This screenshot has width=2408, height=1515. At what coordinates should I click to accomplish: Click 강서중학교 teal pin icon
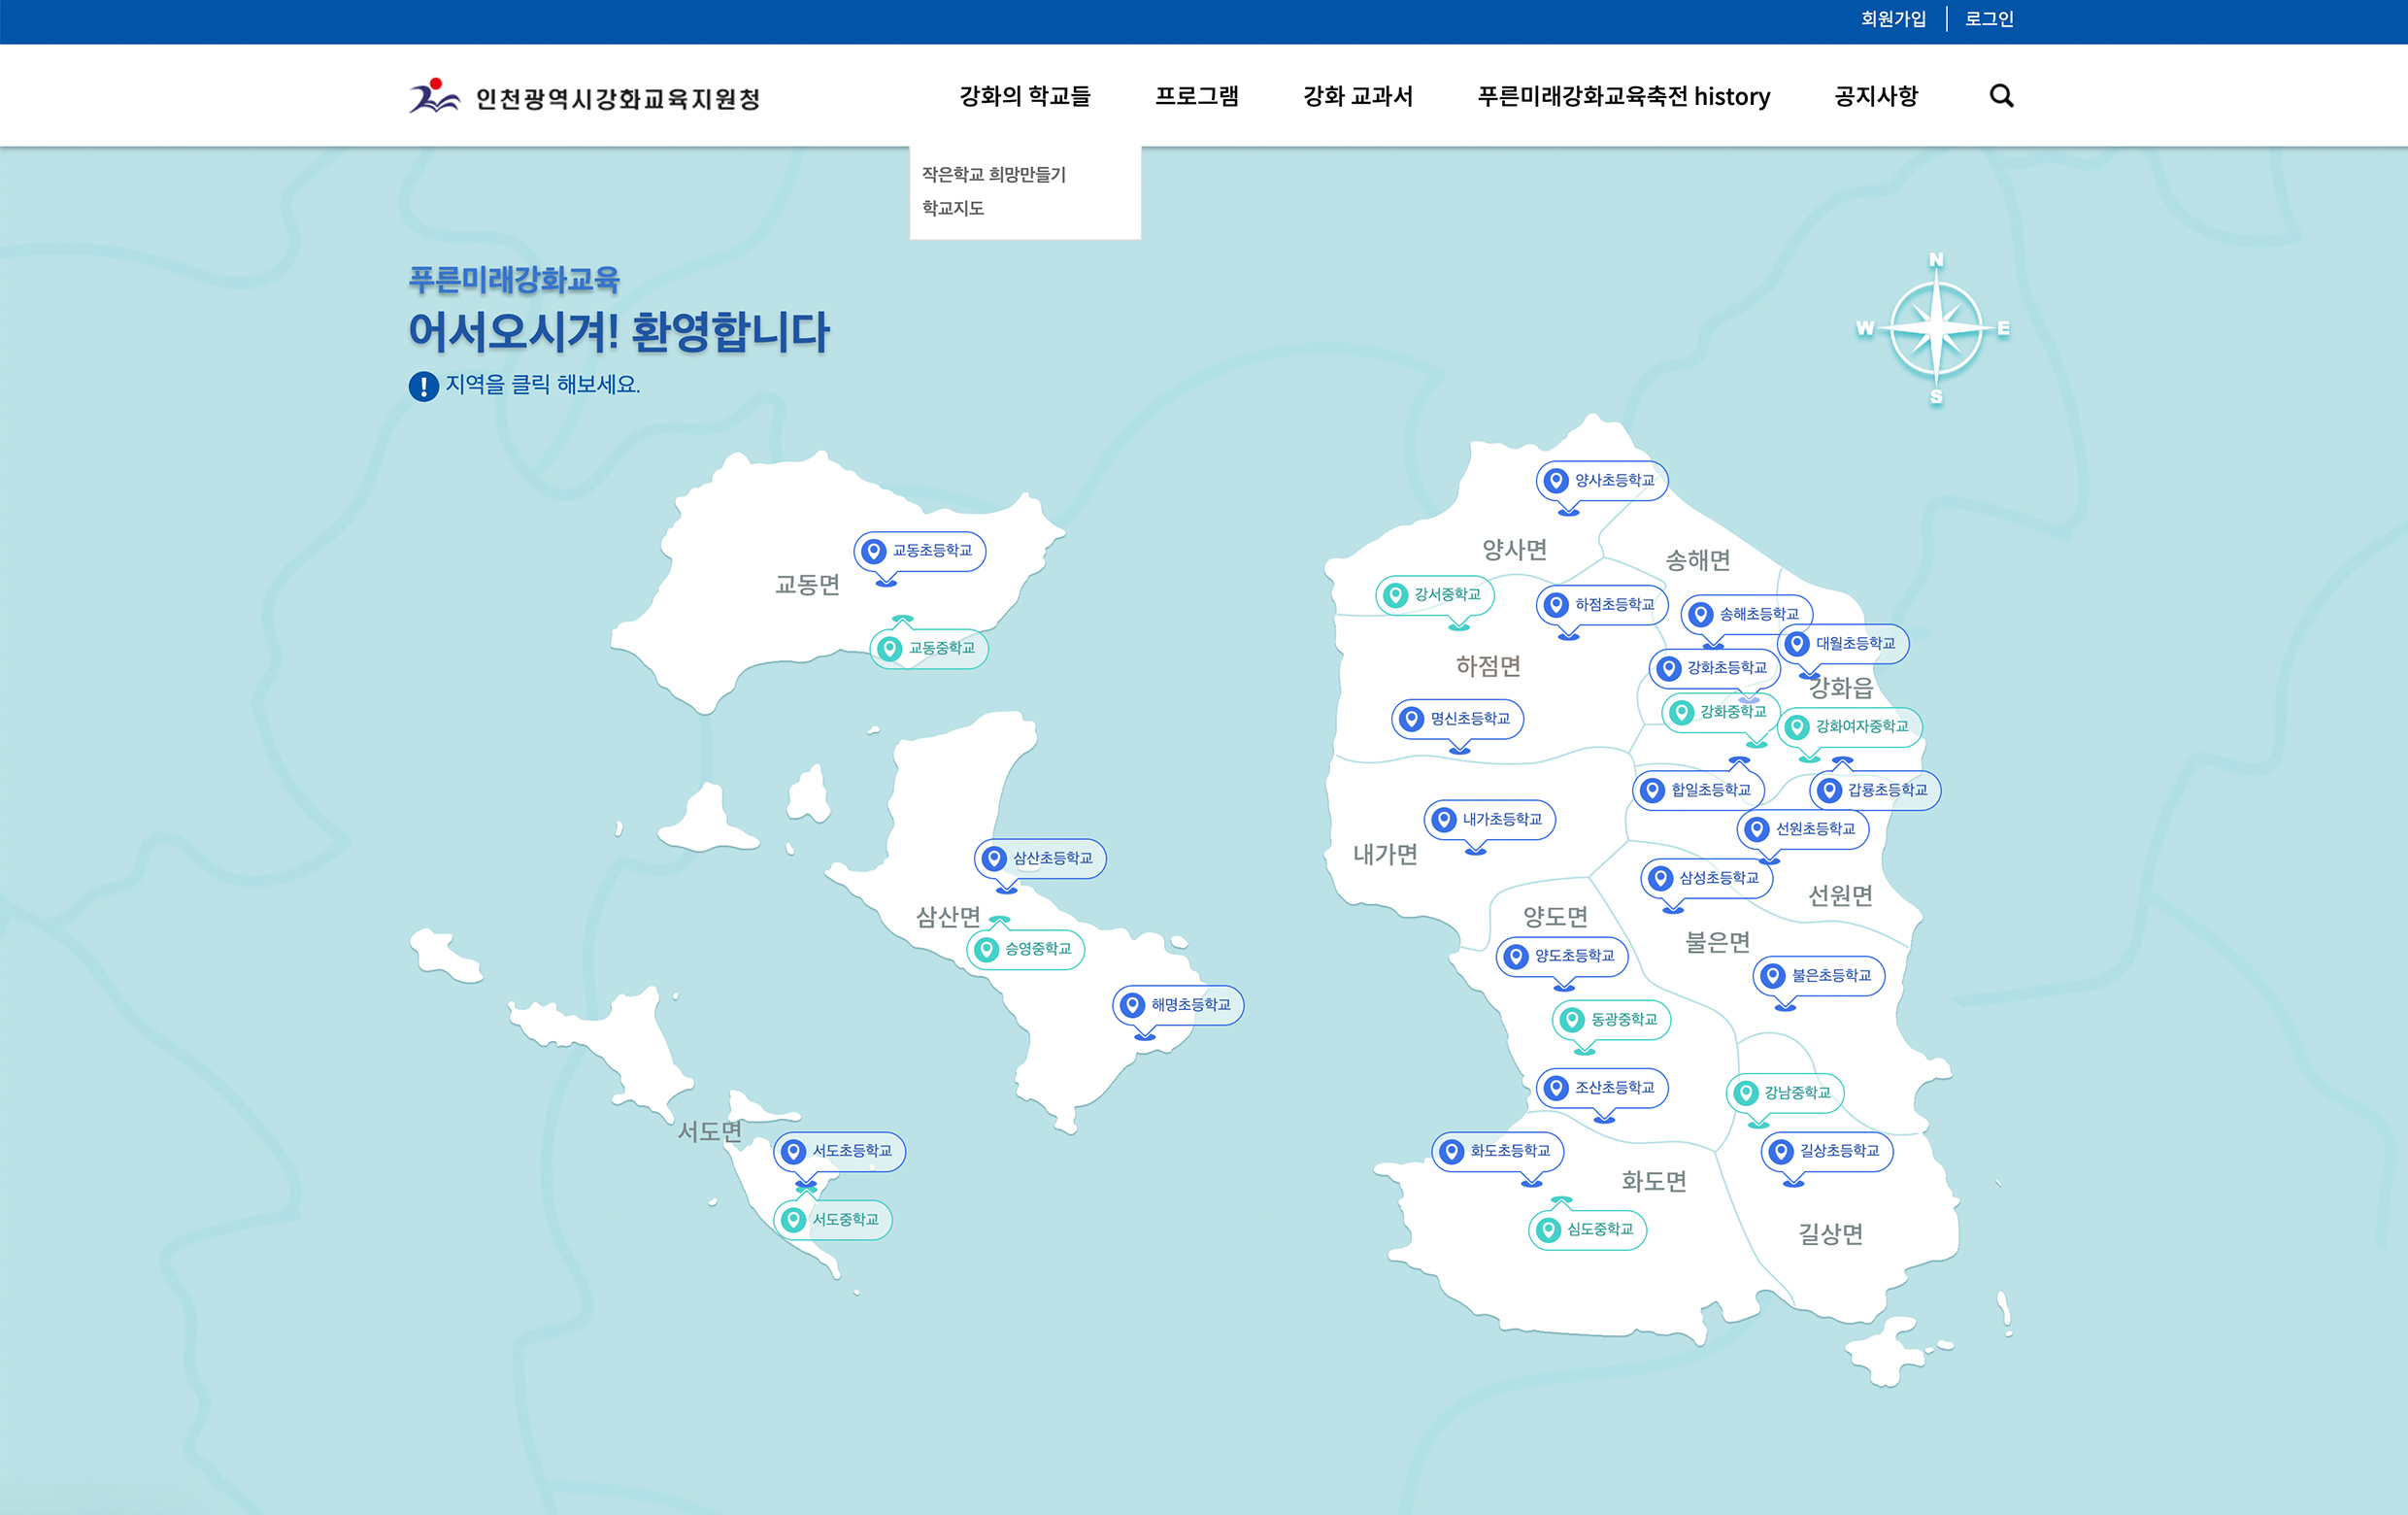(1395, 595)
